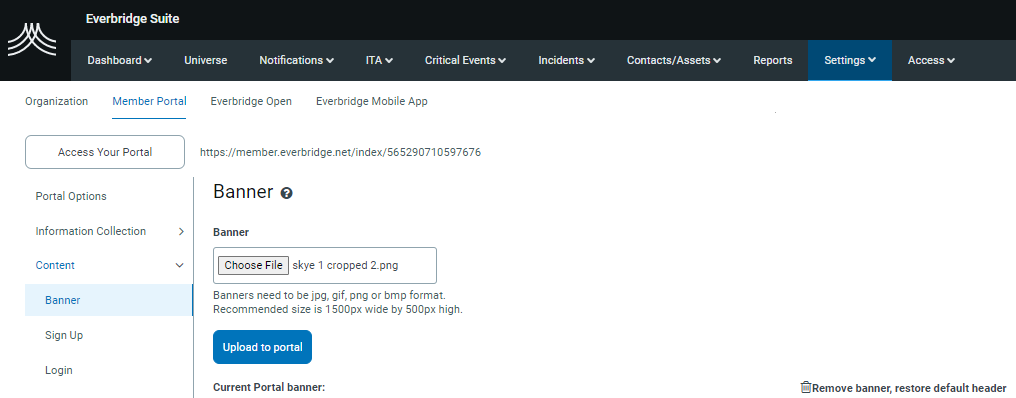Click the Choose File button
This screenshot has height=398, width=1016.
pos(253,265)
